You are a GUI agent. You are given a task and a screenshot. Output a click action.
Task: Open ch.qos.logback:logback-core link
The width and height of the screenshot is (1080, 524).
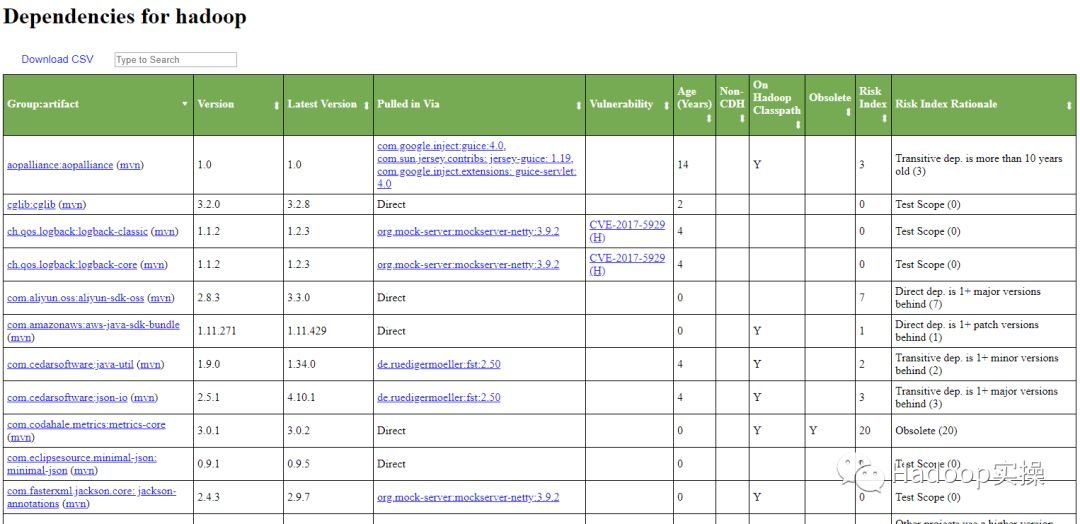pos(72,264)
